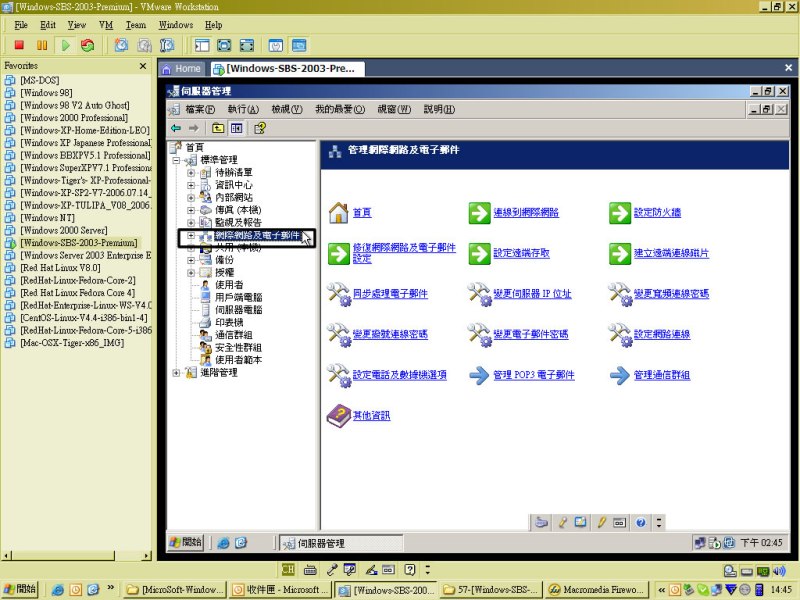
Task: Open the 變更伺服器 IP 位址 link
Action: click(x=532, y=294)
